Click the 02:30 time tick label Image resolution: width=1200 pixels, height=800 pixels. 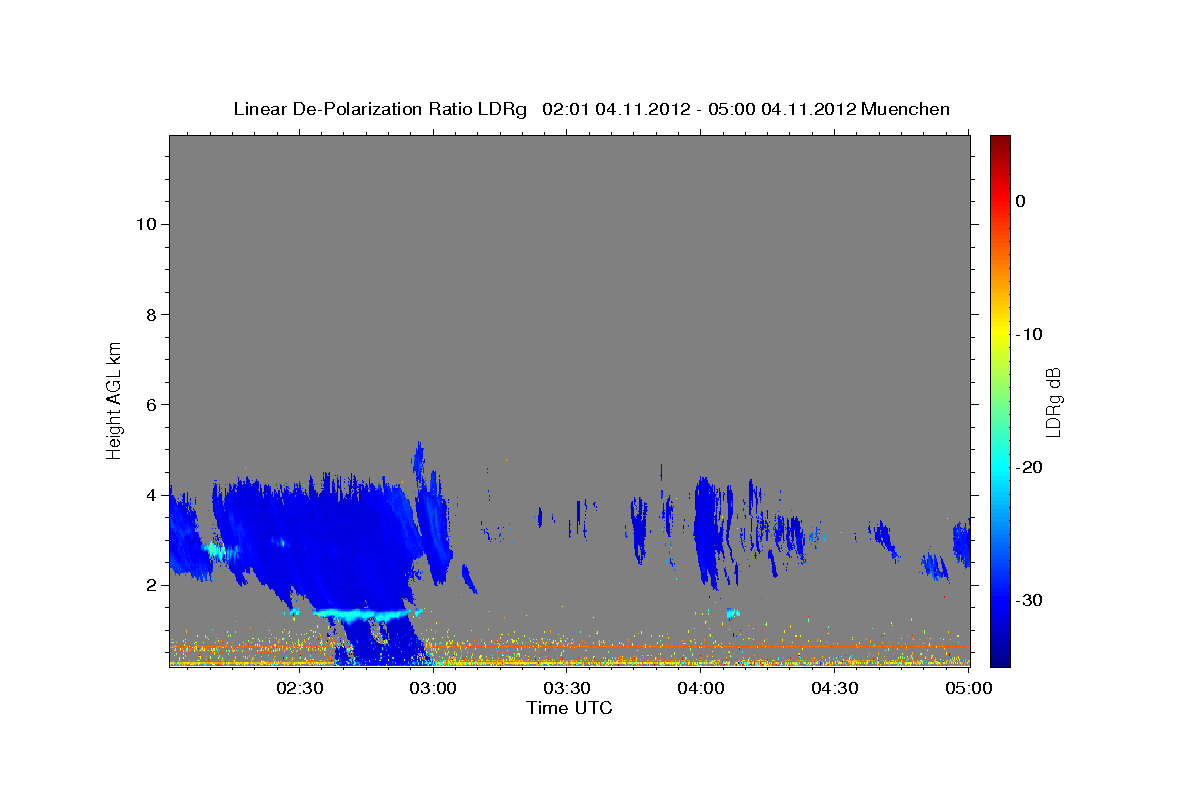click(x=301, y=688)
